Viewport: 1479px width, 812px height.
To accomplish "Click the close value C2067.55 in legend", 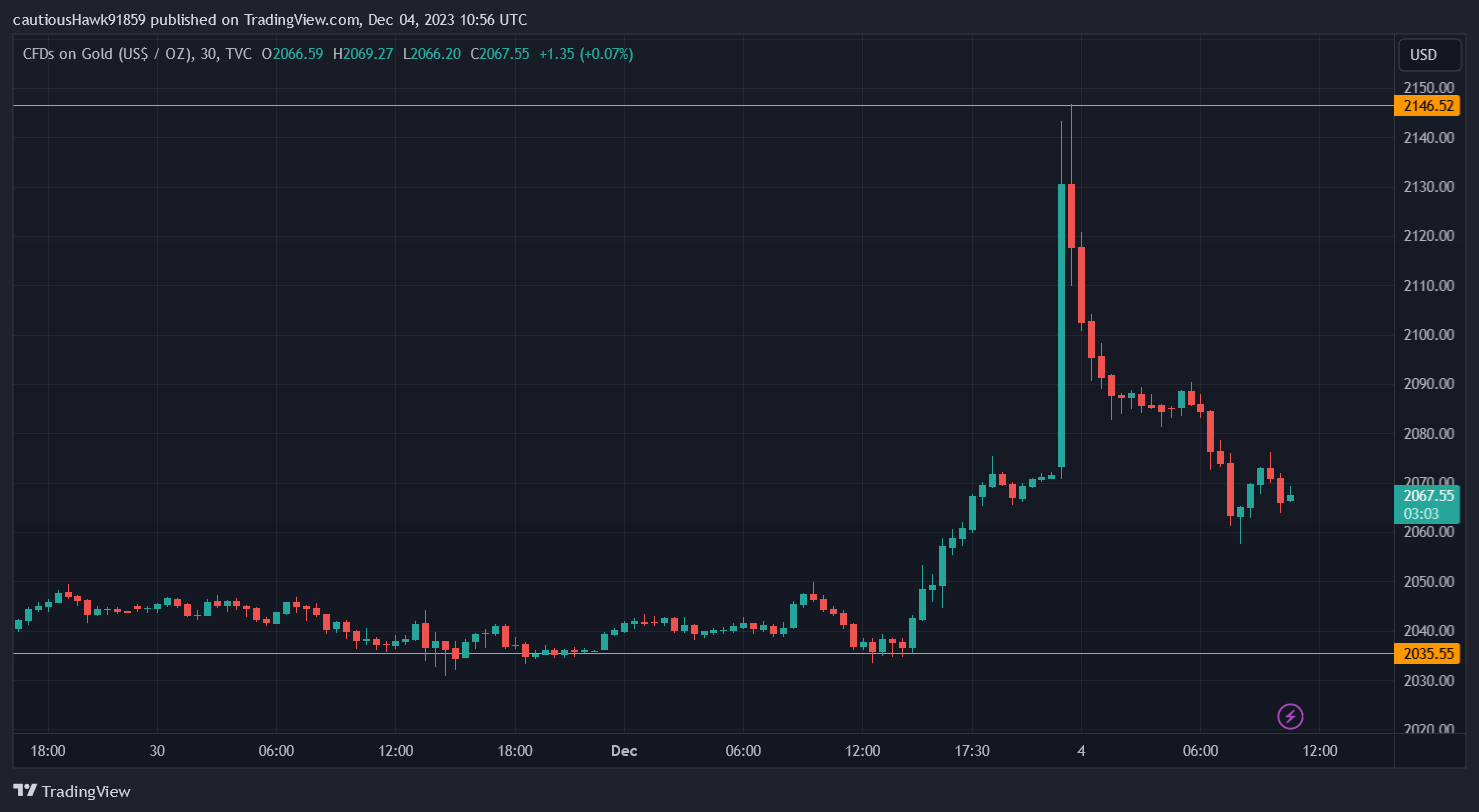I will [x=499, y=54].
